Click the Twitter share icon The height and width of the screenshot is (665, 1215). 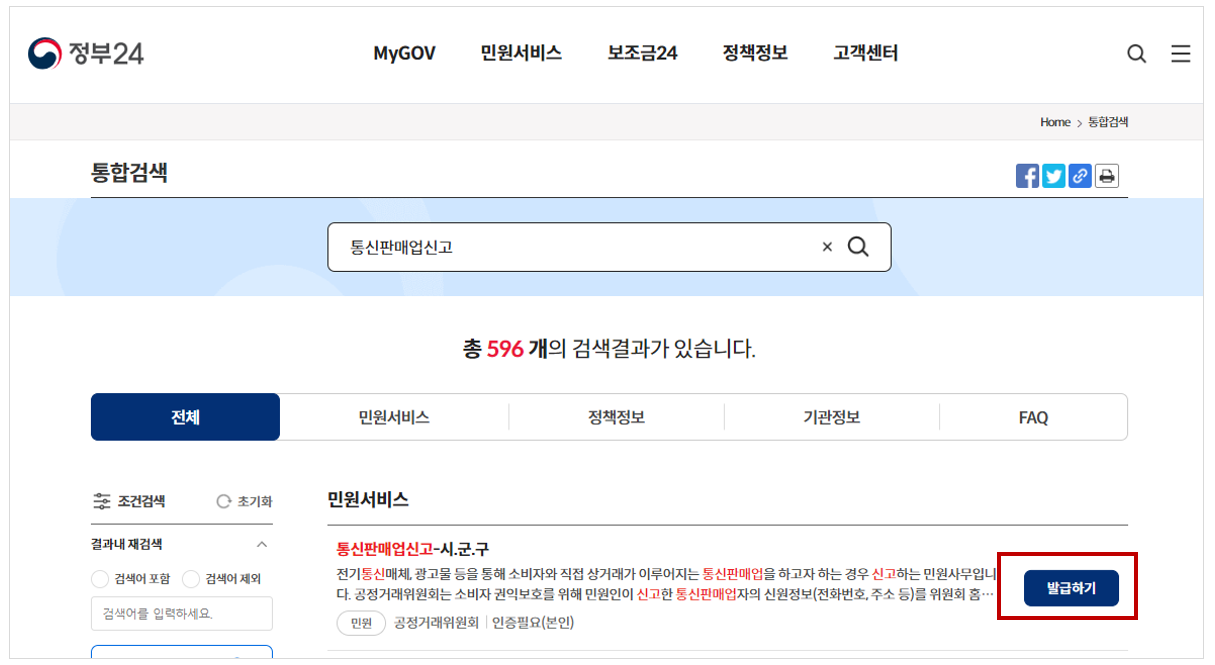1053,175
